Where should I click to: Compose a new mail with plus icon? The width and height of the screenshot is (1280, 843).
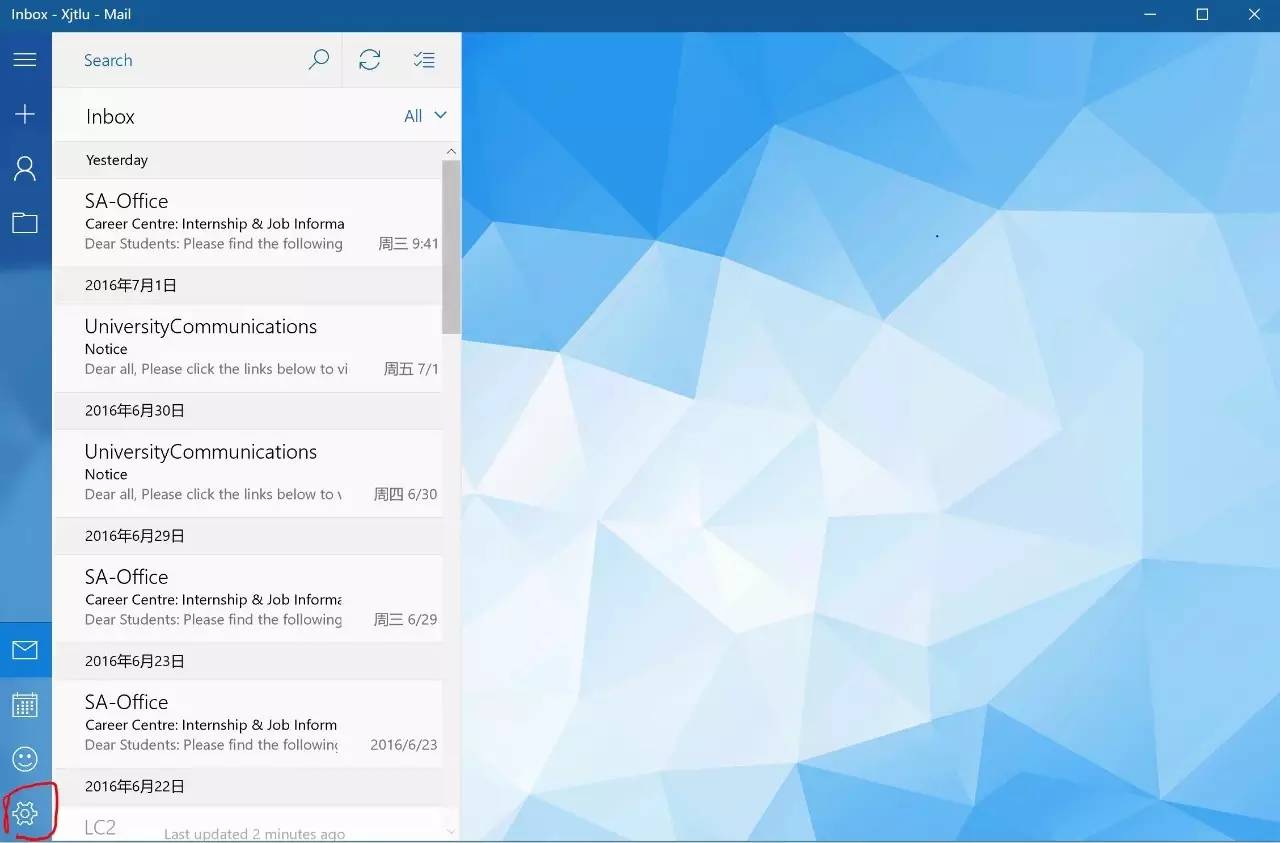pos(25,114)
